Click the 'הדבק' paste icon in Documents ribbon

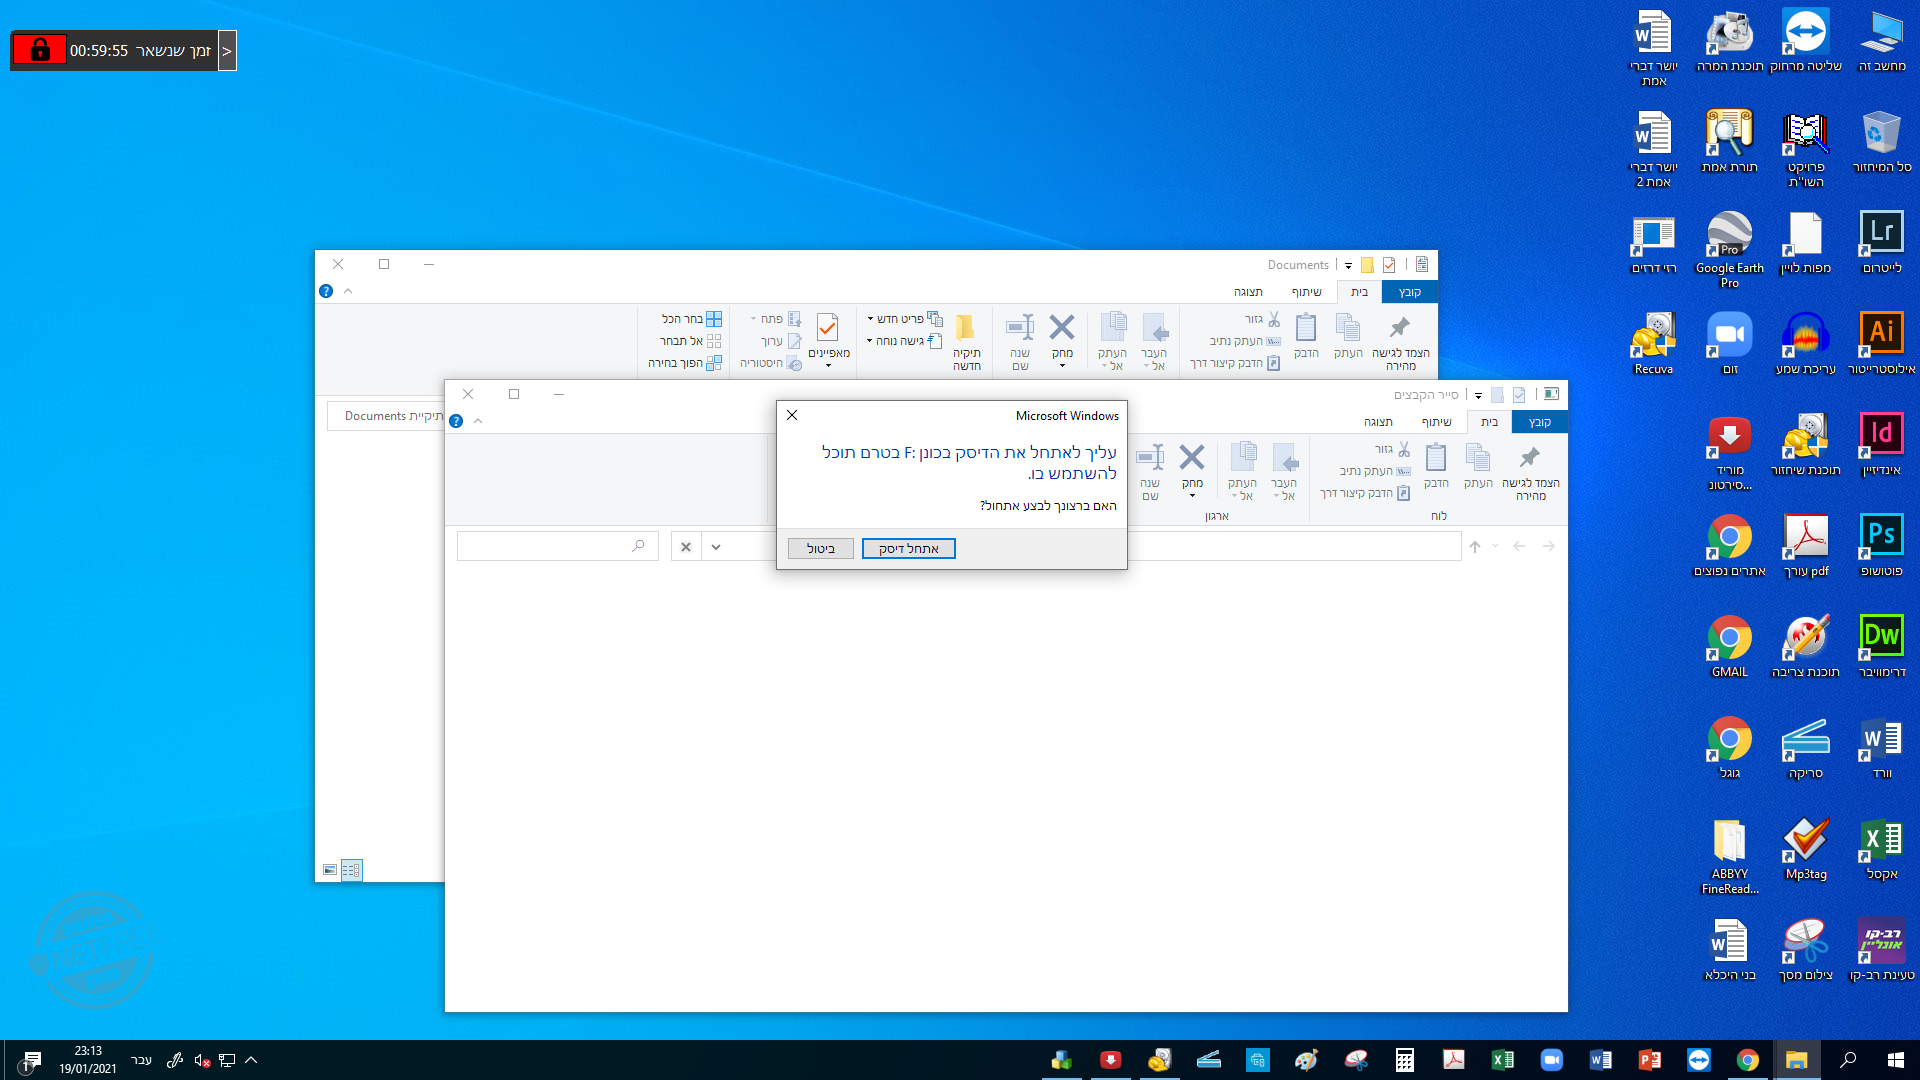[x=1306, y=328]
